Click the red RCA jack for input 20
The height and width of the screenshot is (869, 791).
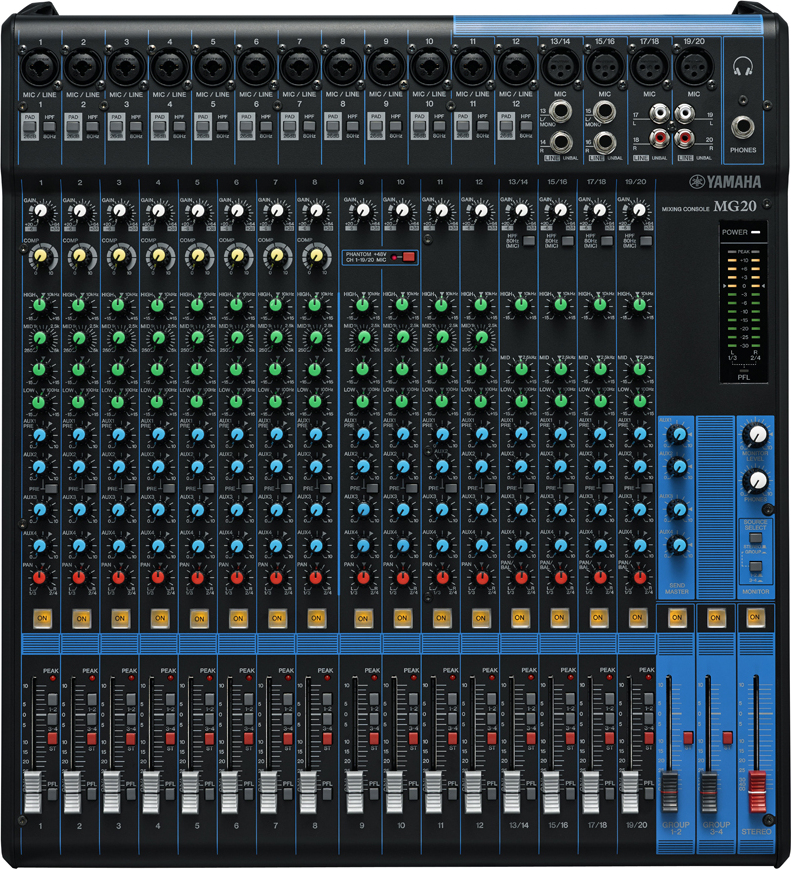click(x=685, y=137)
